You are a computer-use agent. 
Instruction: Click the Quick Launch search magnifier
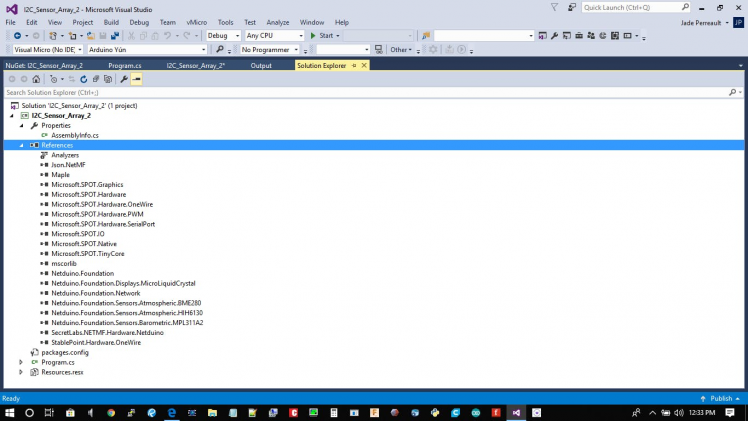(685, 7)
